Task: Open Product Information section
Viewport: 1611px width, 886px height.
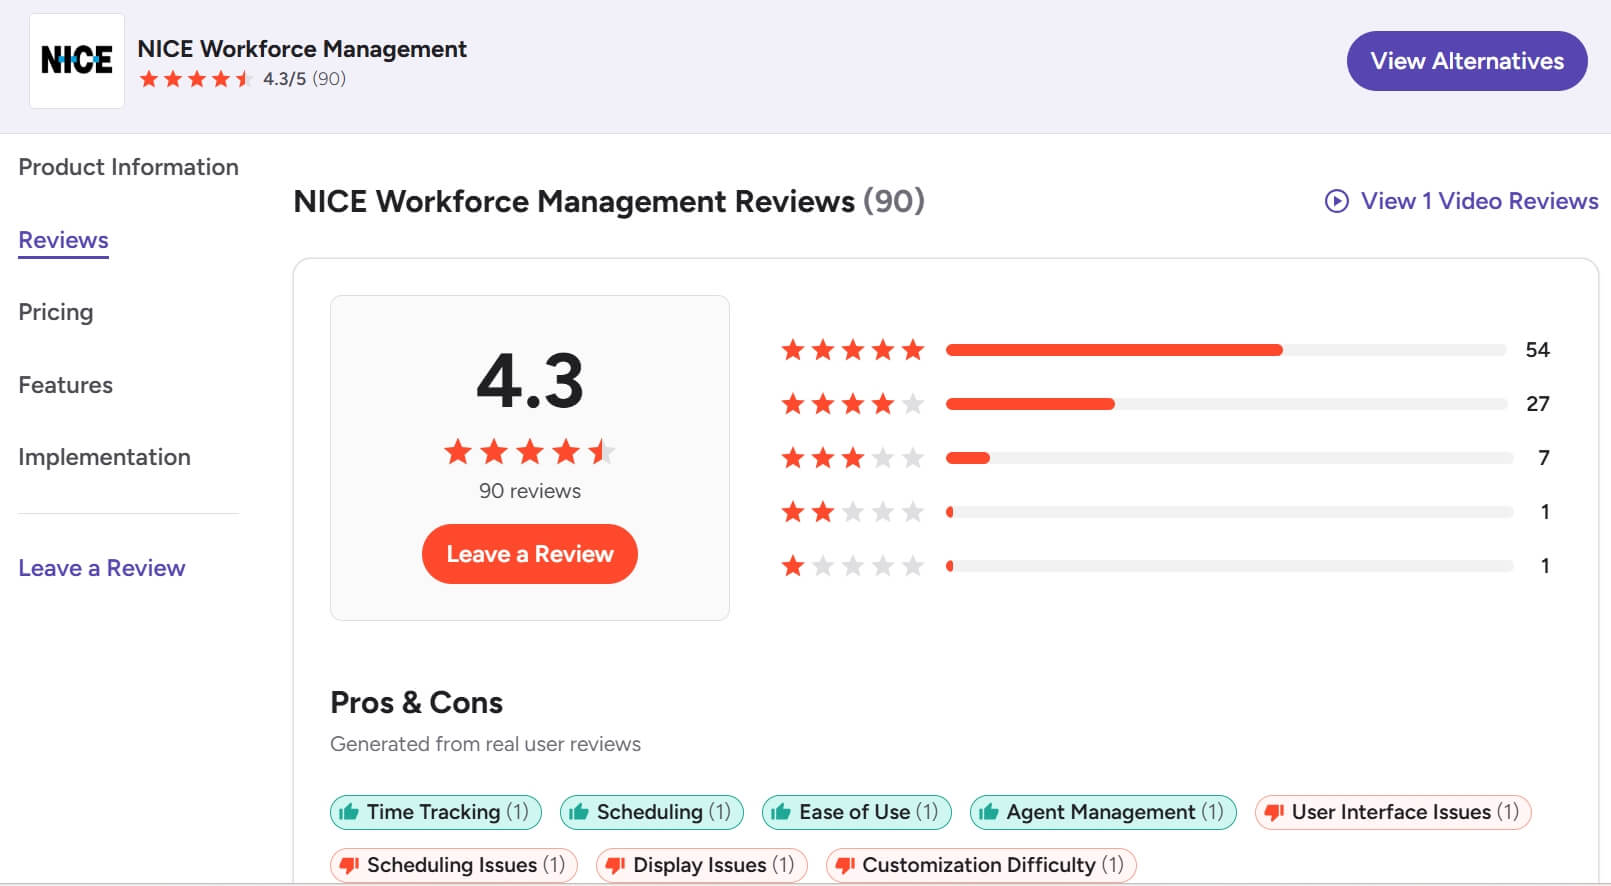Action: [128, 167]
